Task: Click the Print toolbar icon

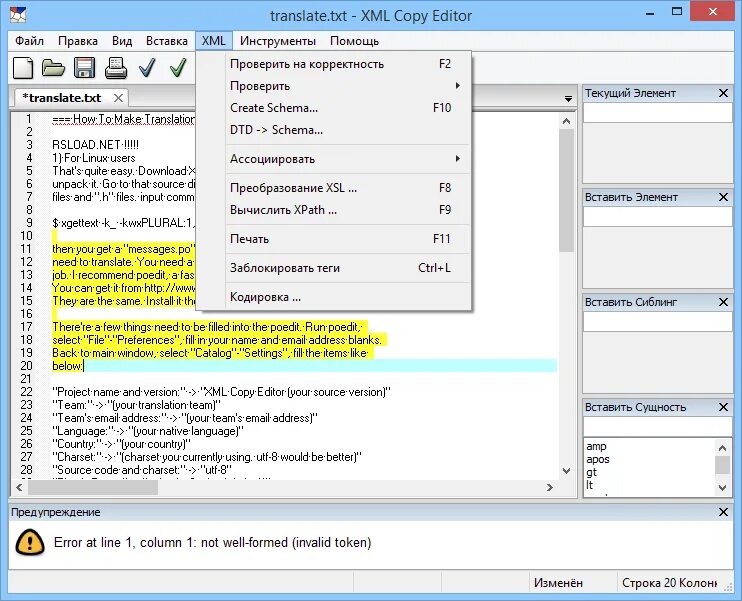Action: point(116,68)
